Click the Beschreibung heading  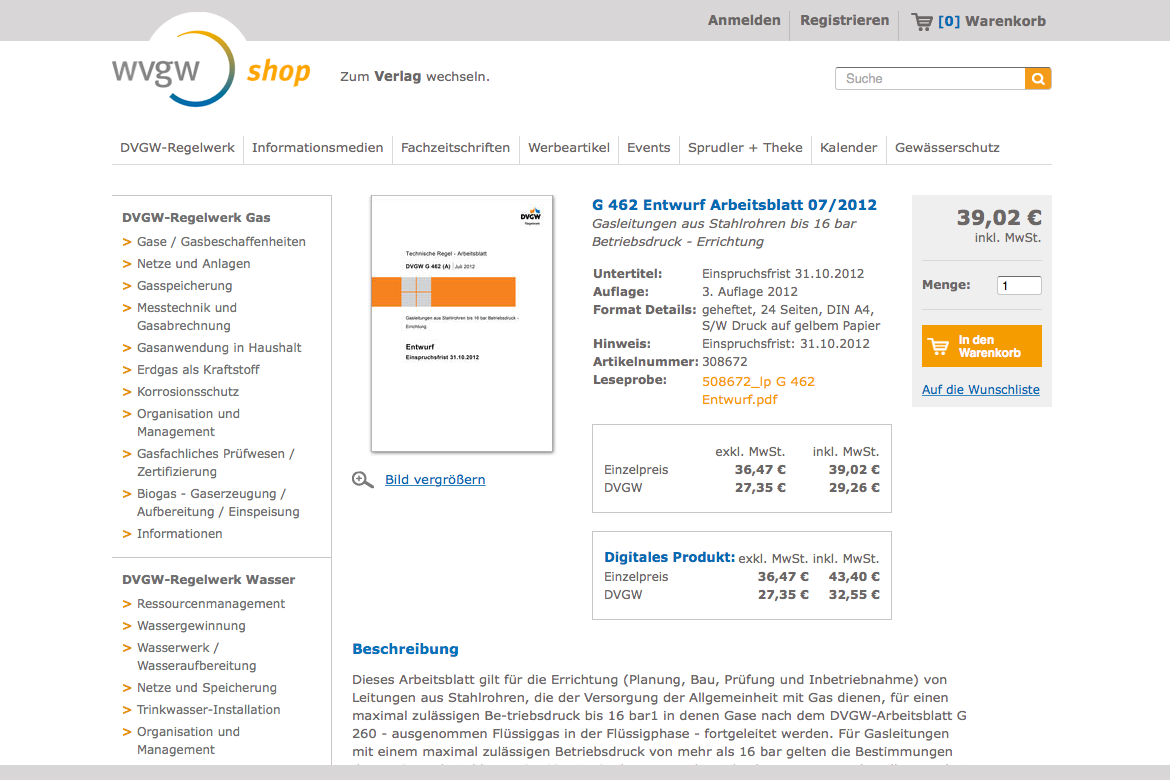pyautogui.click(x=405, y=649)
